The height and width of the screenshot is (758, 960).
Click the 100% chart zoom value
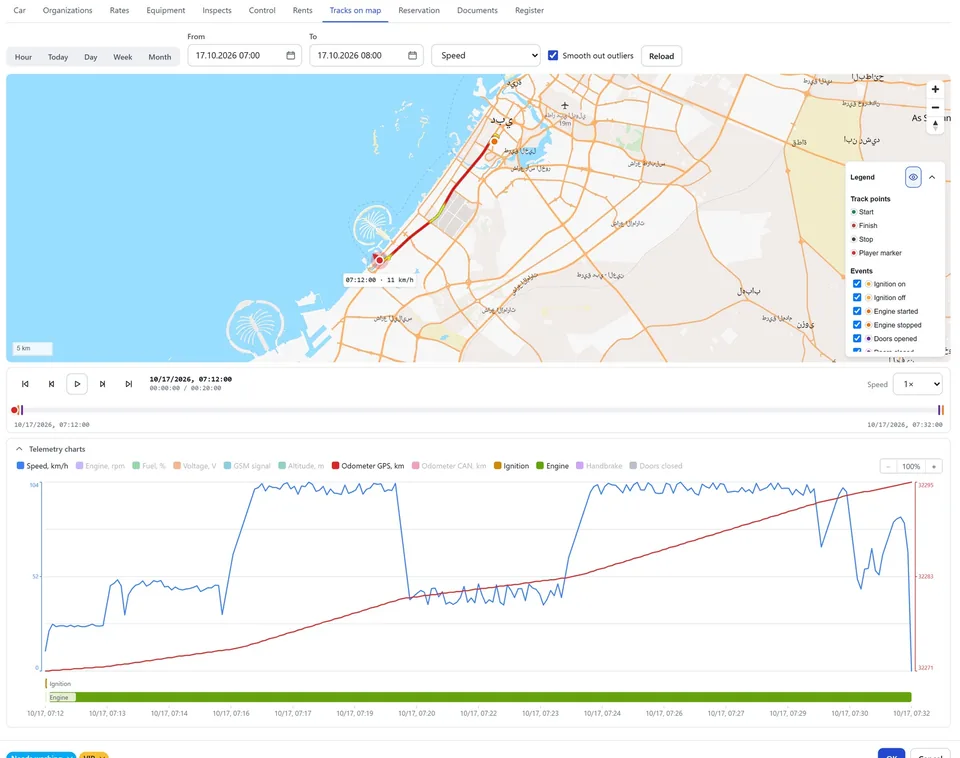click(x=910, y=467)
